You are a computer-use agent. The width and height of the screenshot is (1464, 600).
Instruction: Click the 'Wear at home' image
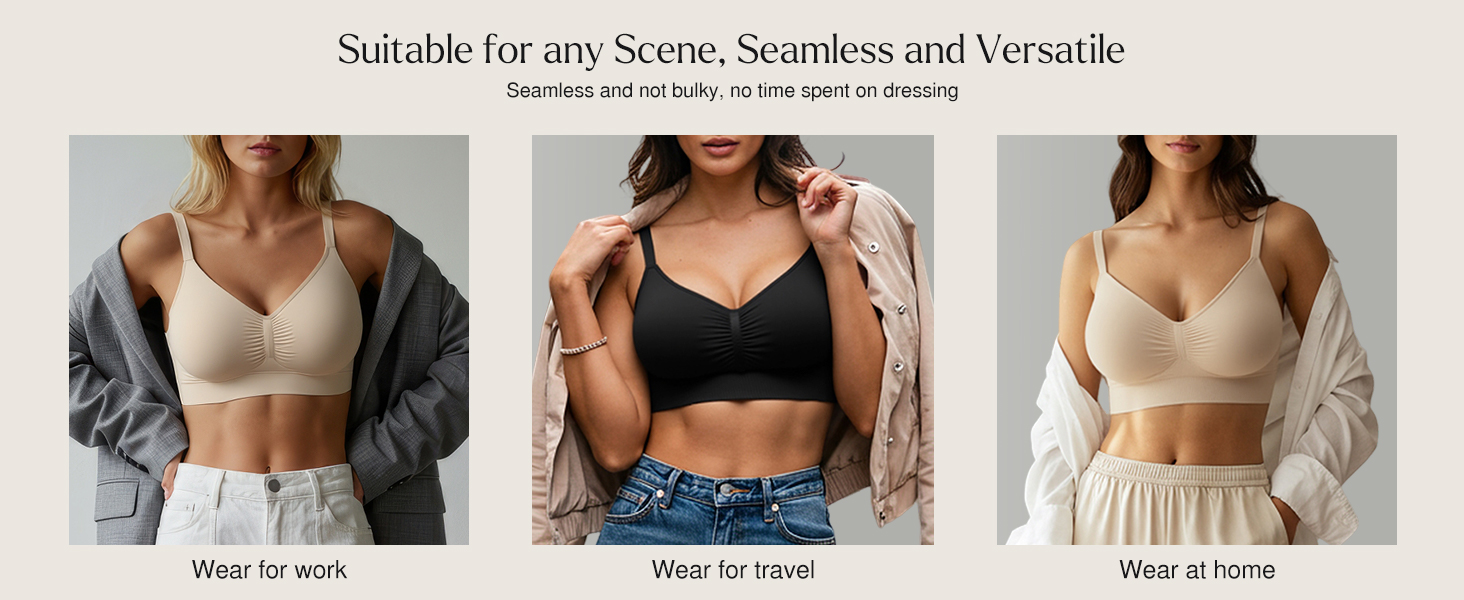(x=1197, y=340)
